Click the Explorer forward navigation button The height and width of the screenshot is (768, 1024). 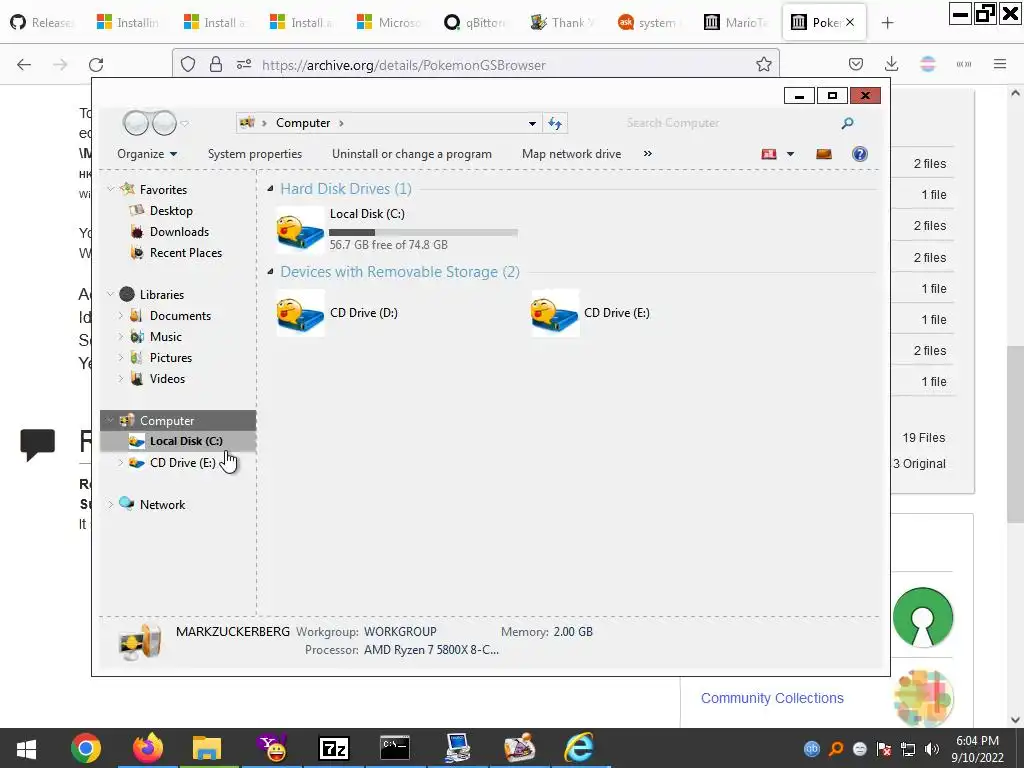(164, 123)
